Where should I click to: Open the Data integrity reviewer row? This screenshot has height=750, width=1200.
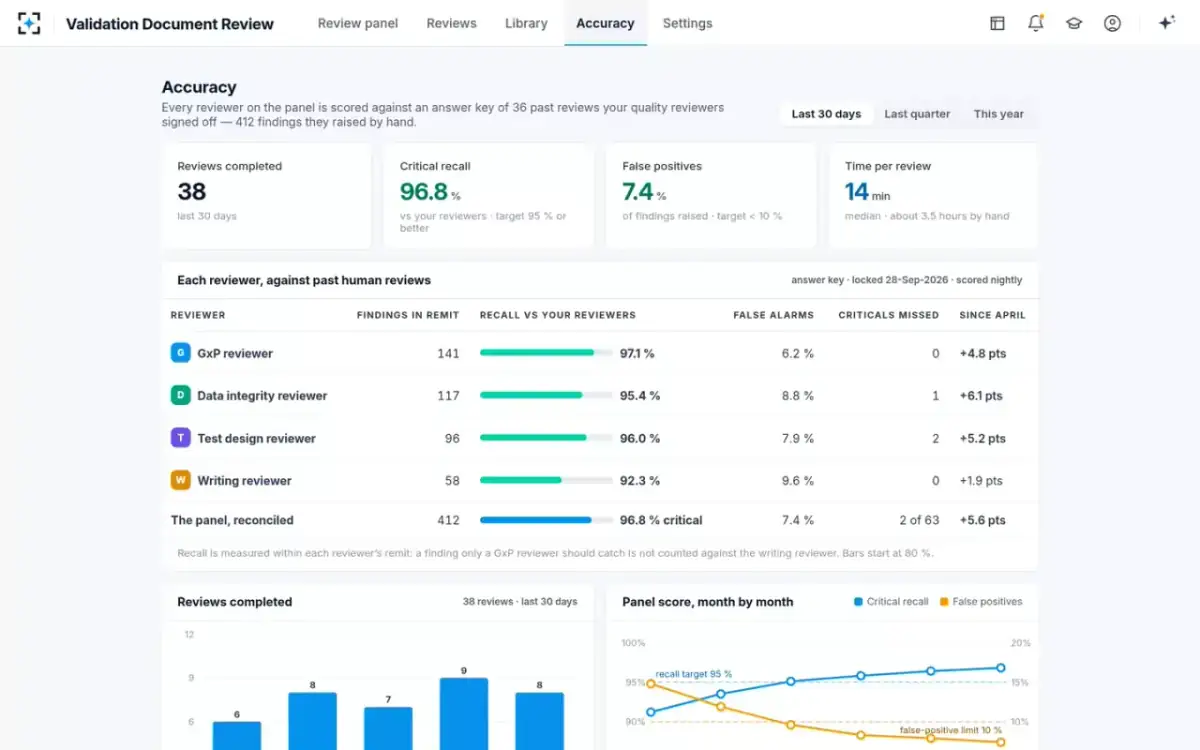tap(600, 395)
